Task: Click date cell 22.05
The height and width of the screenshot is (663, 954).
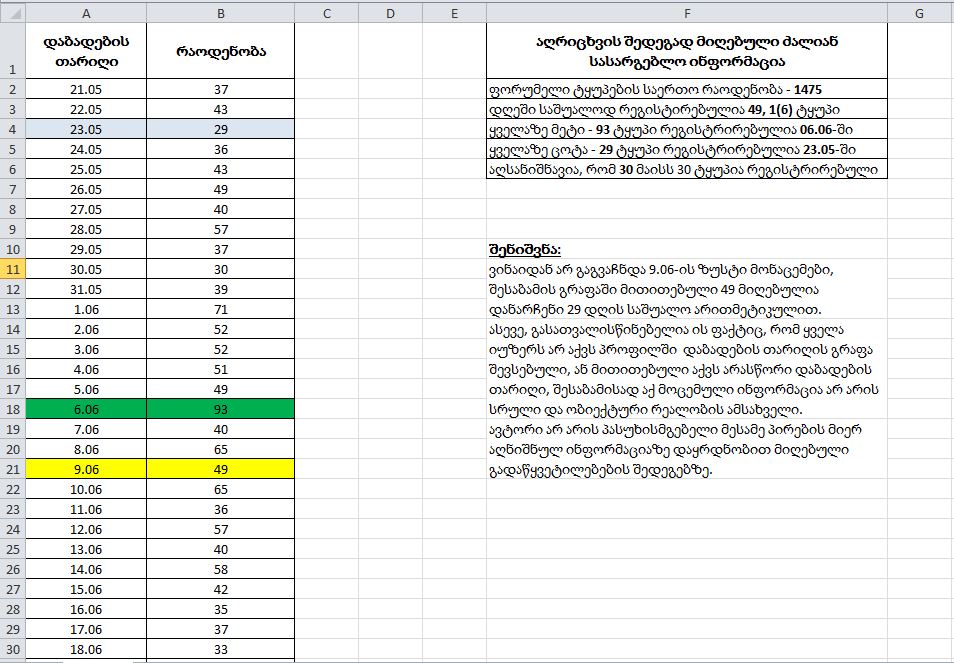Action: pyautogui.click(x=86, y=109)
